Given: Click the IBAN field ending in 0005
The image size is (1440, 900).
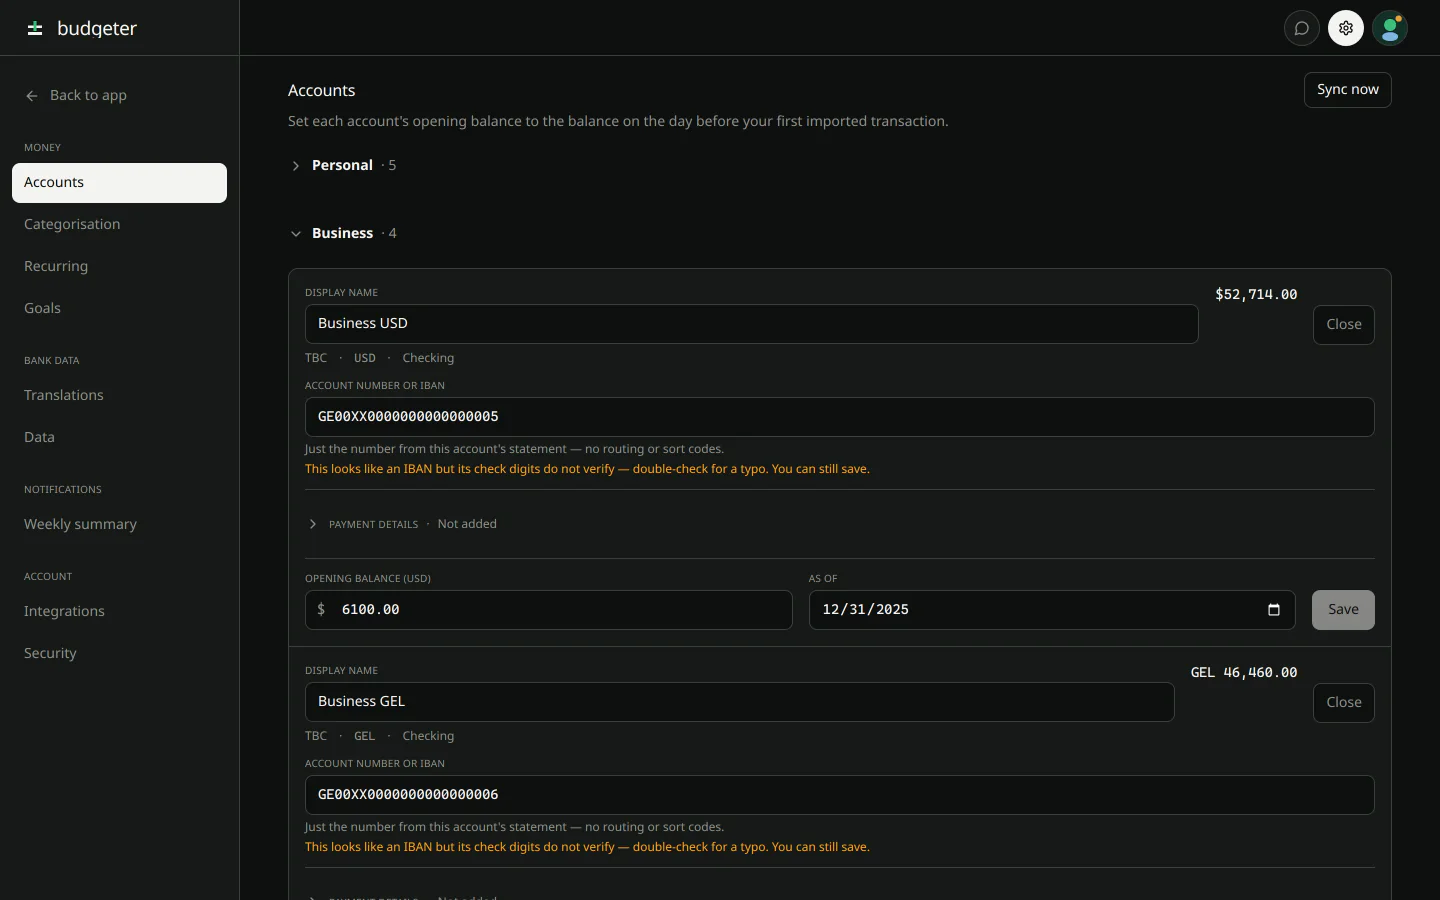Looking at the screenshot, I should (x=840, y=417).
